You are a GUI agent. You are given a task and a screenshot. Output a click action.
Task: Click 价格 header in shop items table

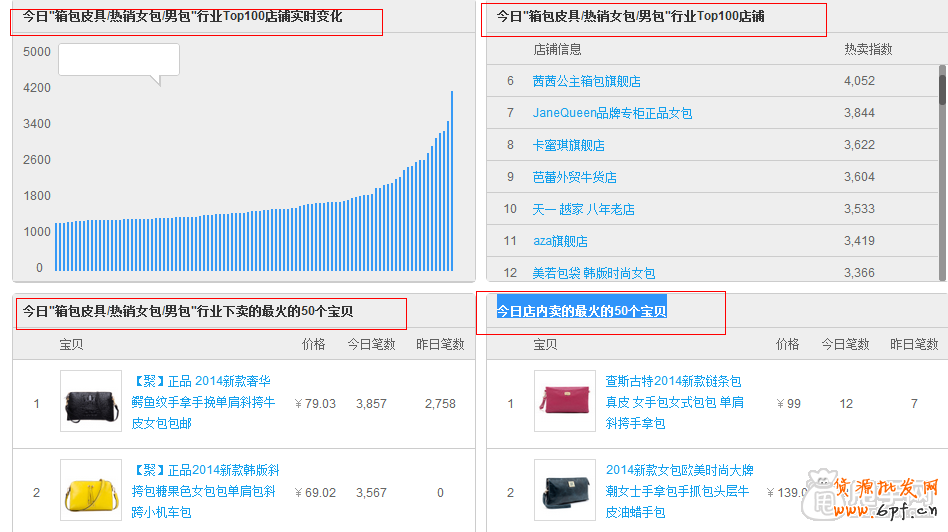tap(787, 344)
